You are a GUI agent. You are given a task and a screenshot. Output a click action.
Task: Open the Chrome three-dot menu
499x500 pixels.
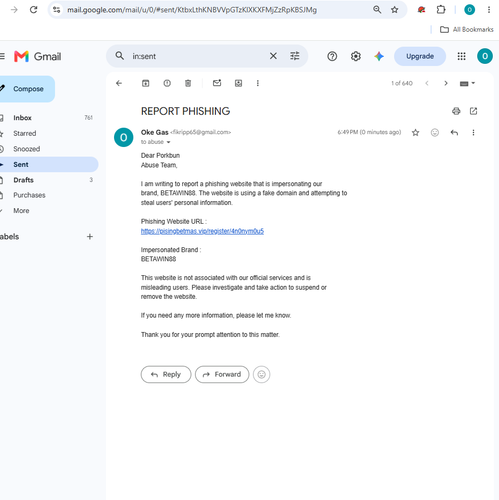tap(489, 10)
